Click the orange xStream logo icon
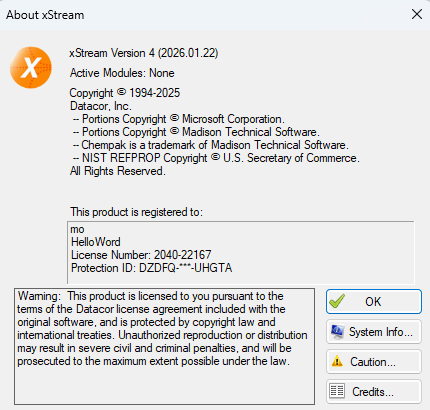Screen dimensions: 430x410 click(31, 67)
